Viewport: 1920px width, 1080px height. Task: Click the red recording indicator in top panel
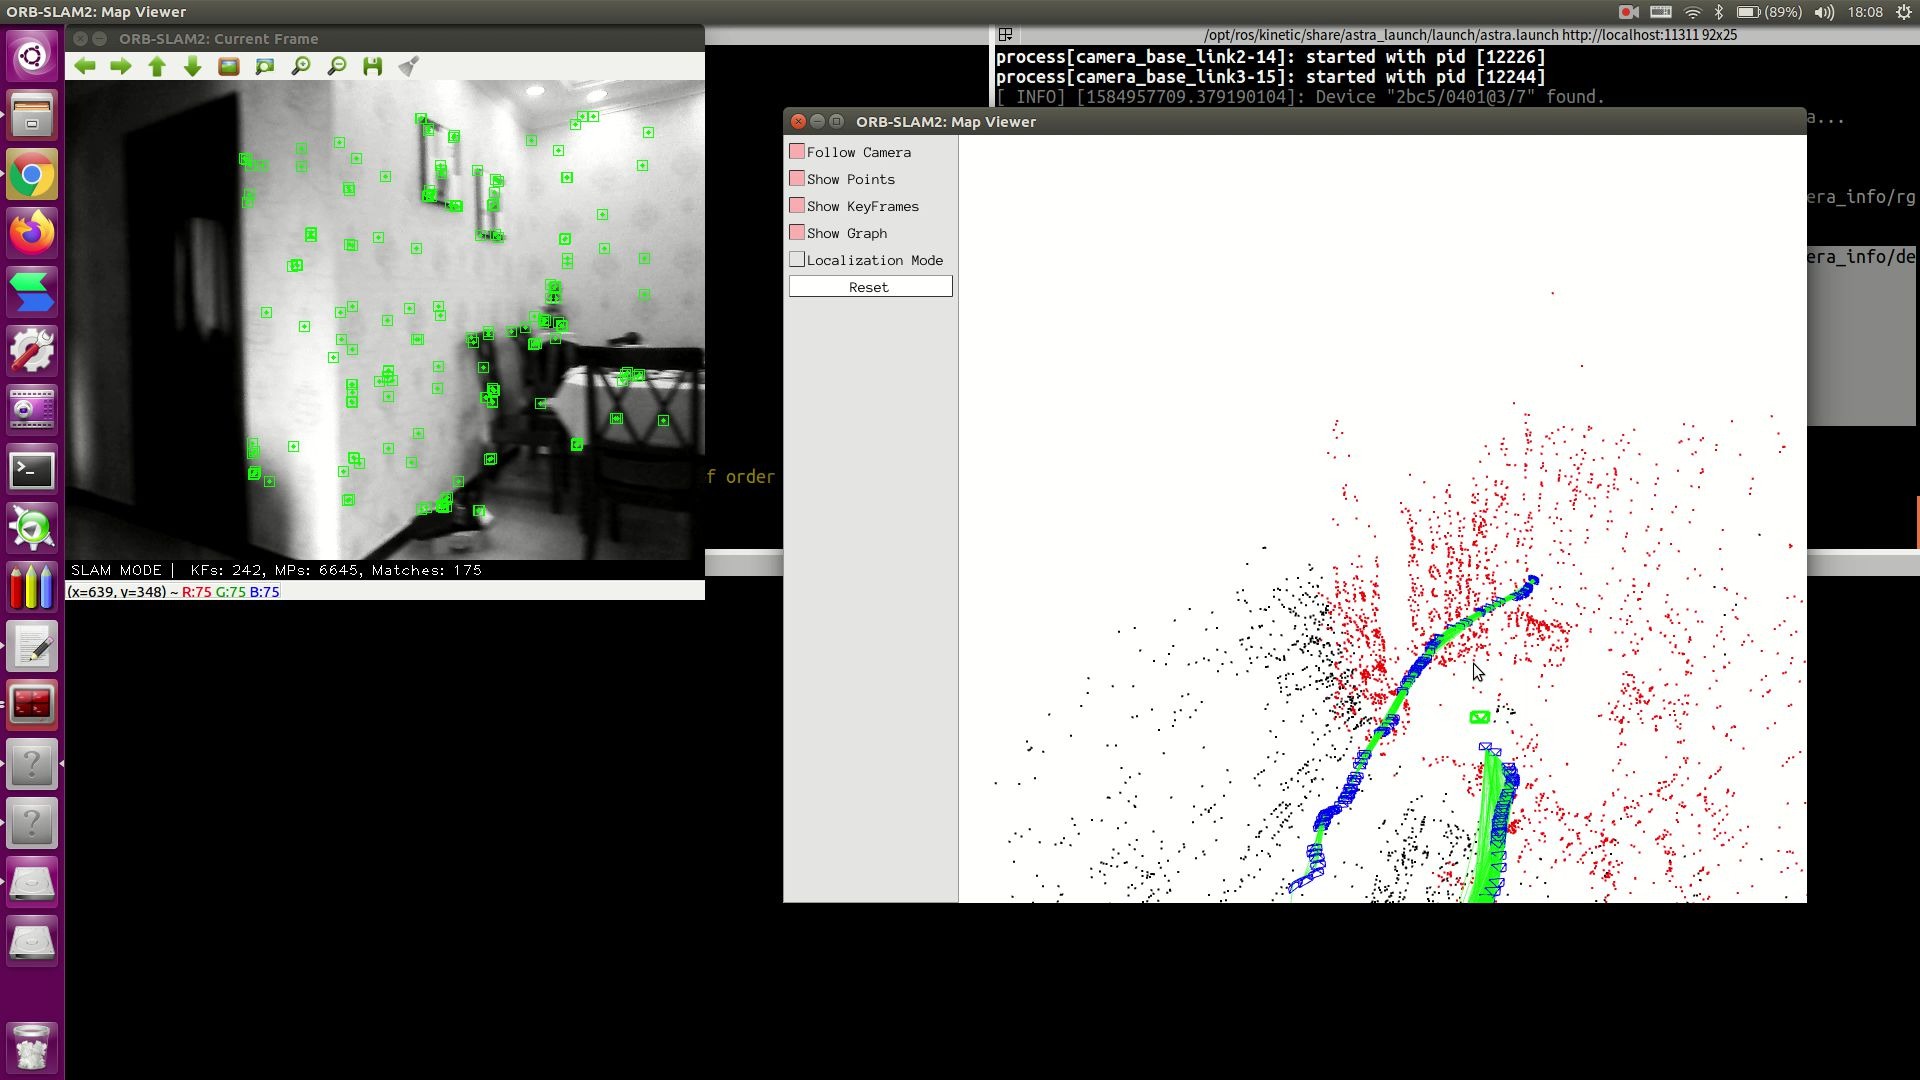pyautogui.click(x=1628, y=12)
